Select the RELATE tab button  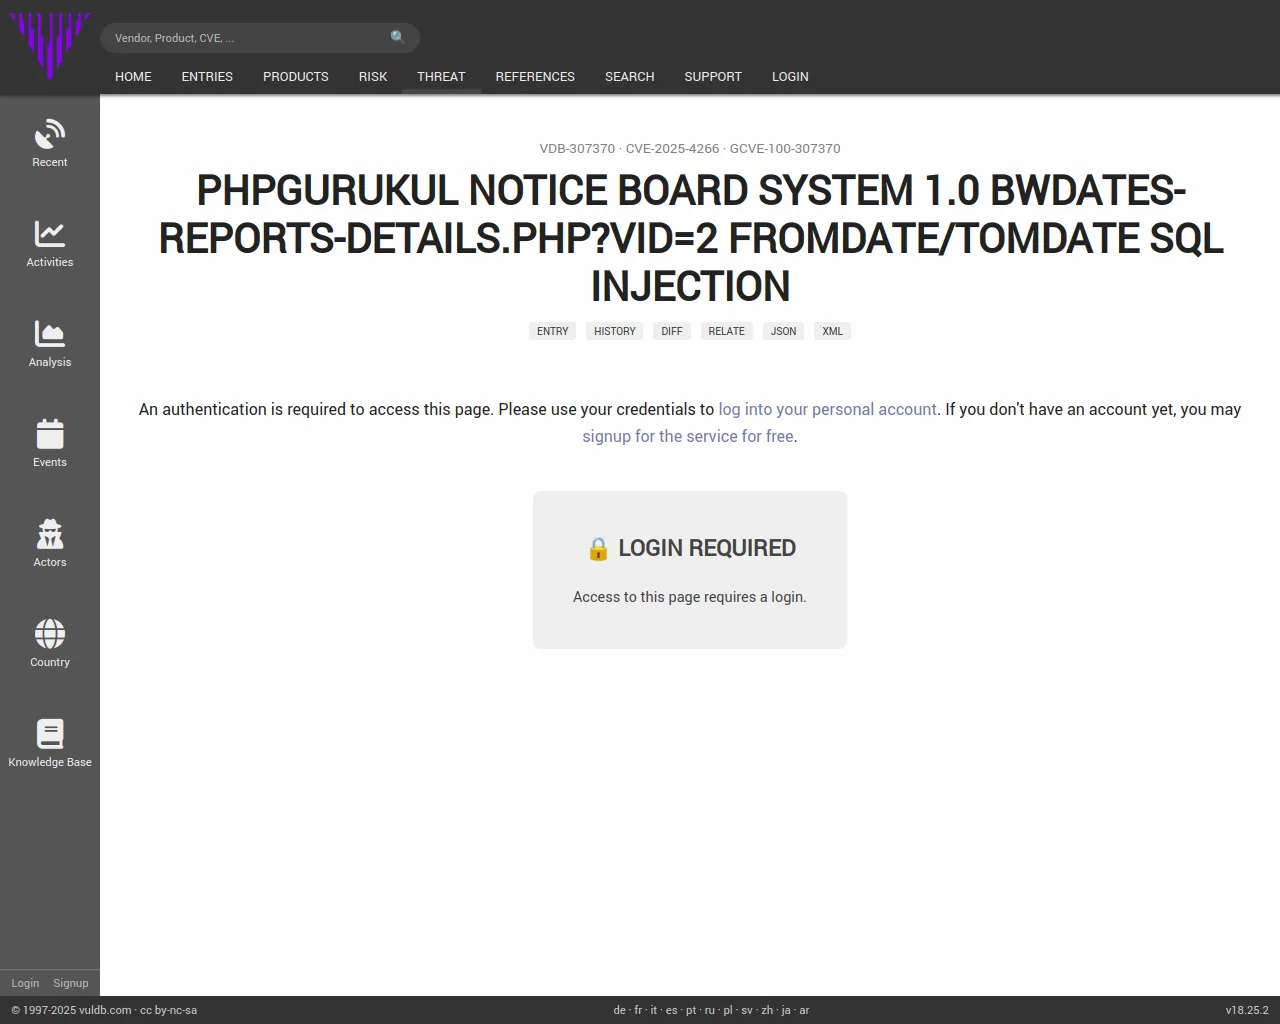coord(727,331)
